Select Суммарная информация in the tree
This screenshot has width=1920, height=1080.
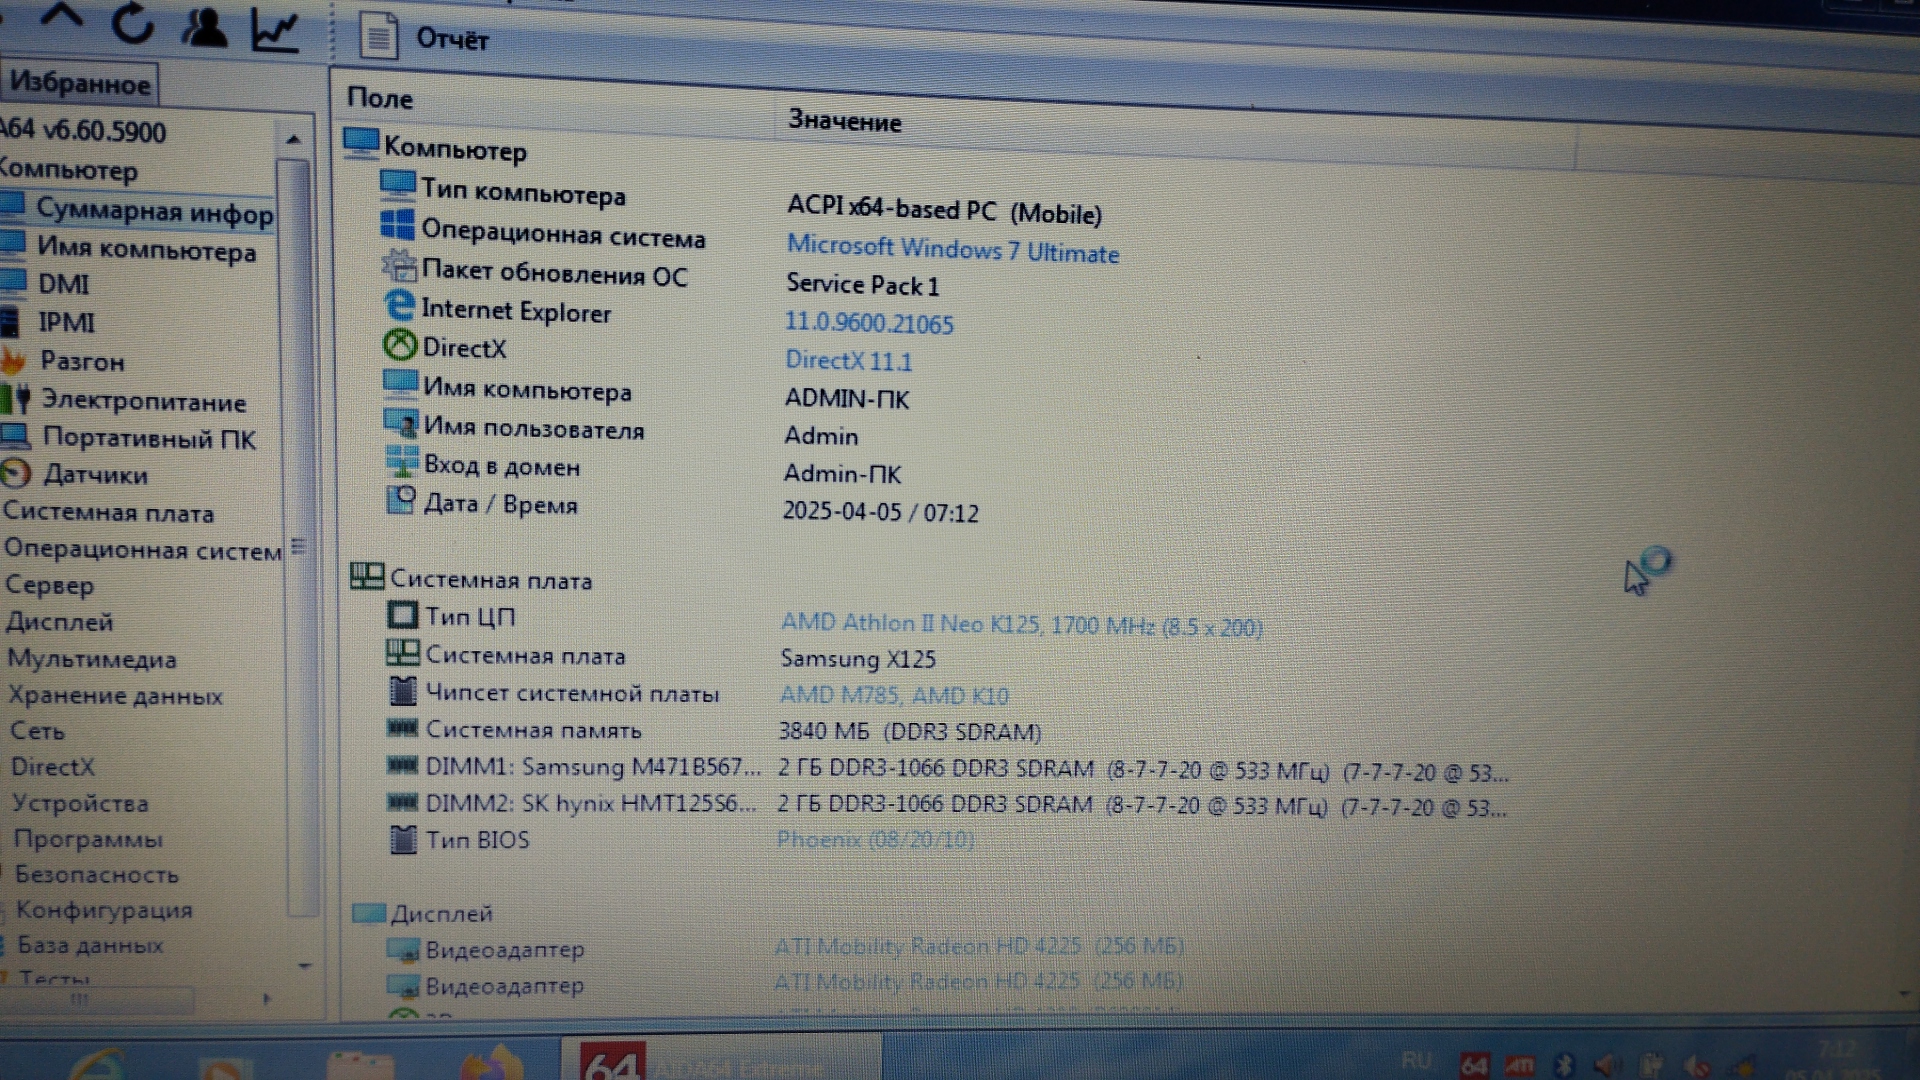coord(138,210)
